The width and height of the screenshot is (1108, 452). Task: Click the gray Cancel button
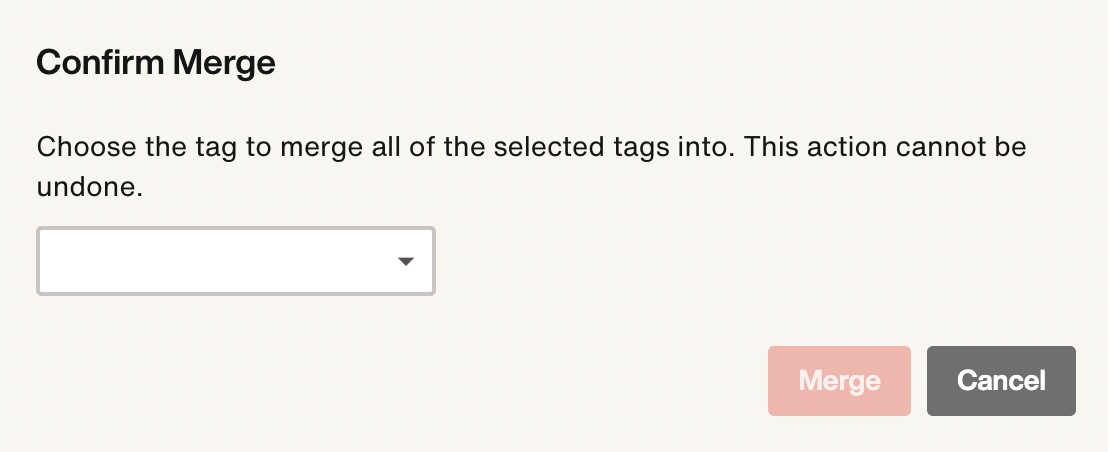point(1001,381)
